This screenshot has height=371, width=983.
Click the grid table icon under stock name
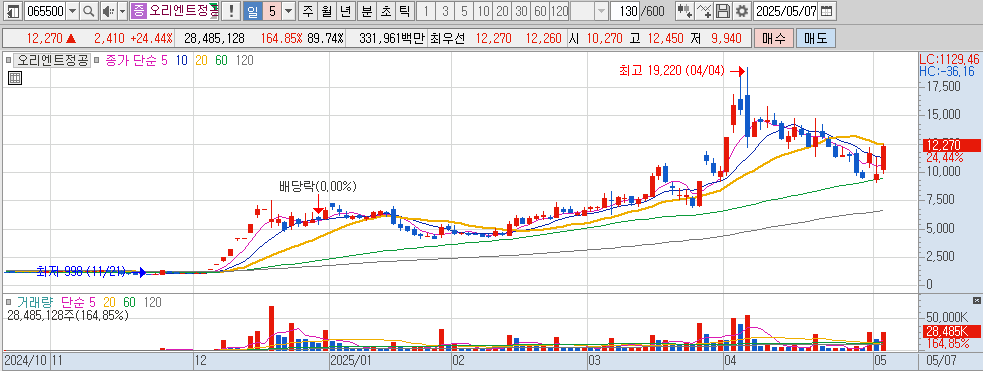tap(15, 78)
